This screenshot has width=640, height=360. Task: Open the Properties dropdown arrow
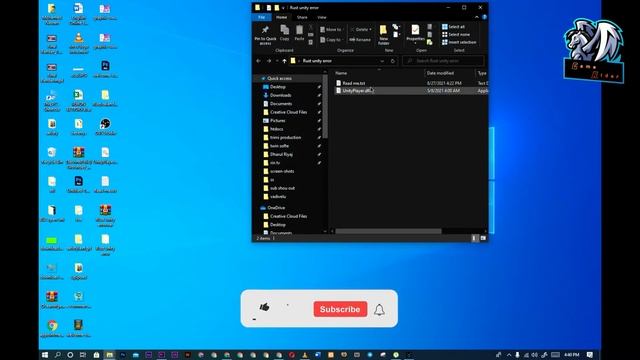[415, 43]
